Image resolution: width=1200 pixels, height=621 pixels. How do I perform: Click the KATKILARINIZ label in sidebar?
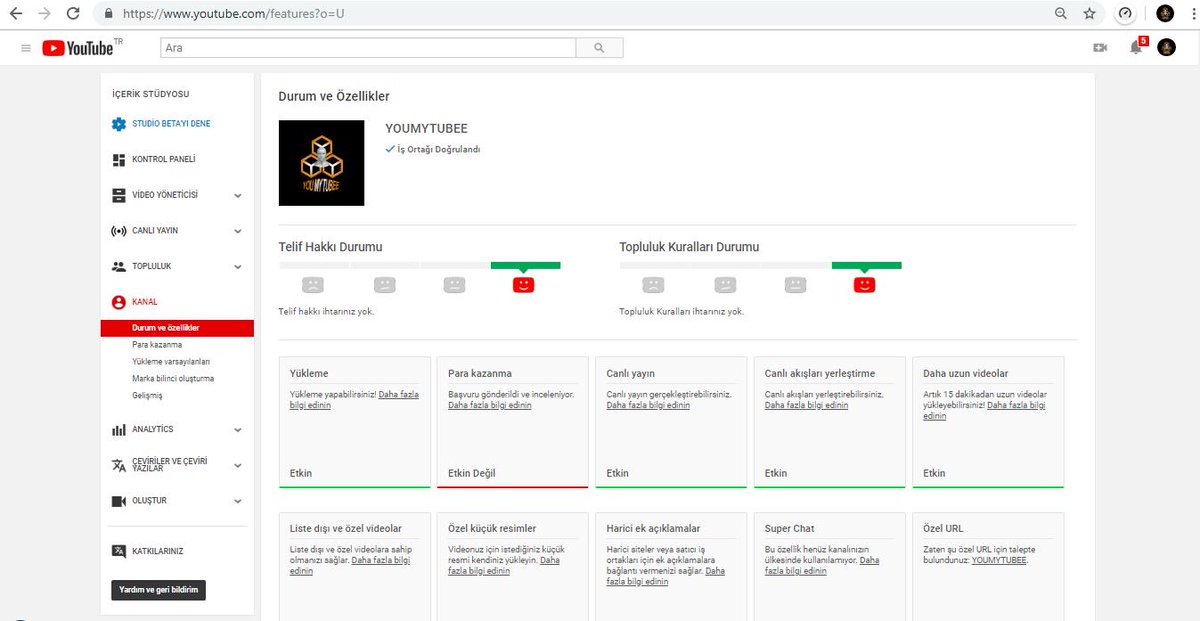[158, 551]
